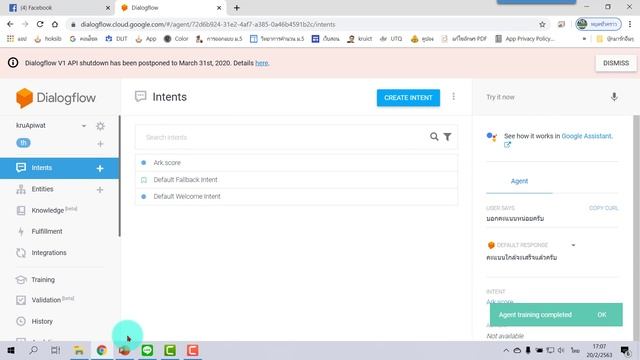This screenshot has width=640, height=360.
Task: Open the three-dot menu beside Create Intent
Action: [x=453, y=97]
